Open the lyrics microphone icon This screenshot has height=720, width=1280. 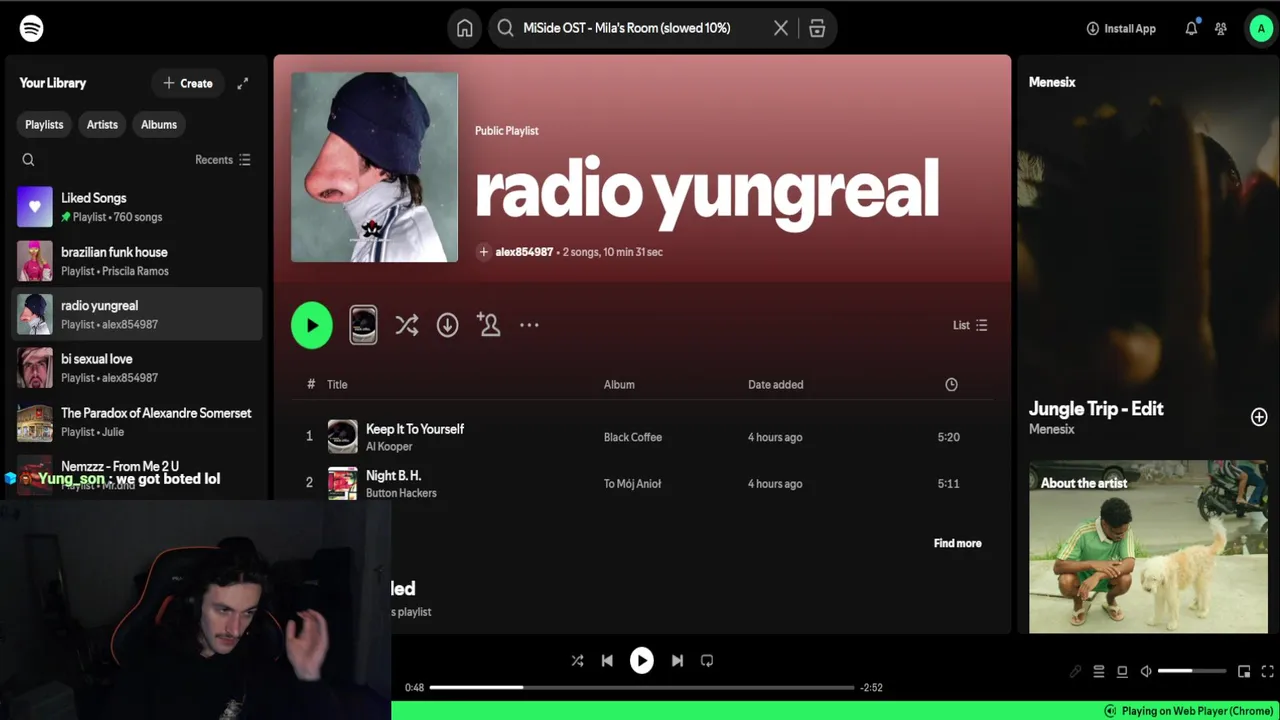coord(1075,672)
